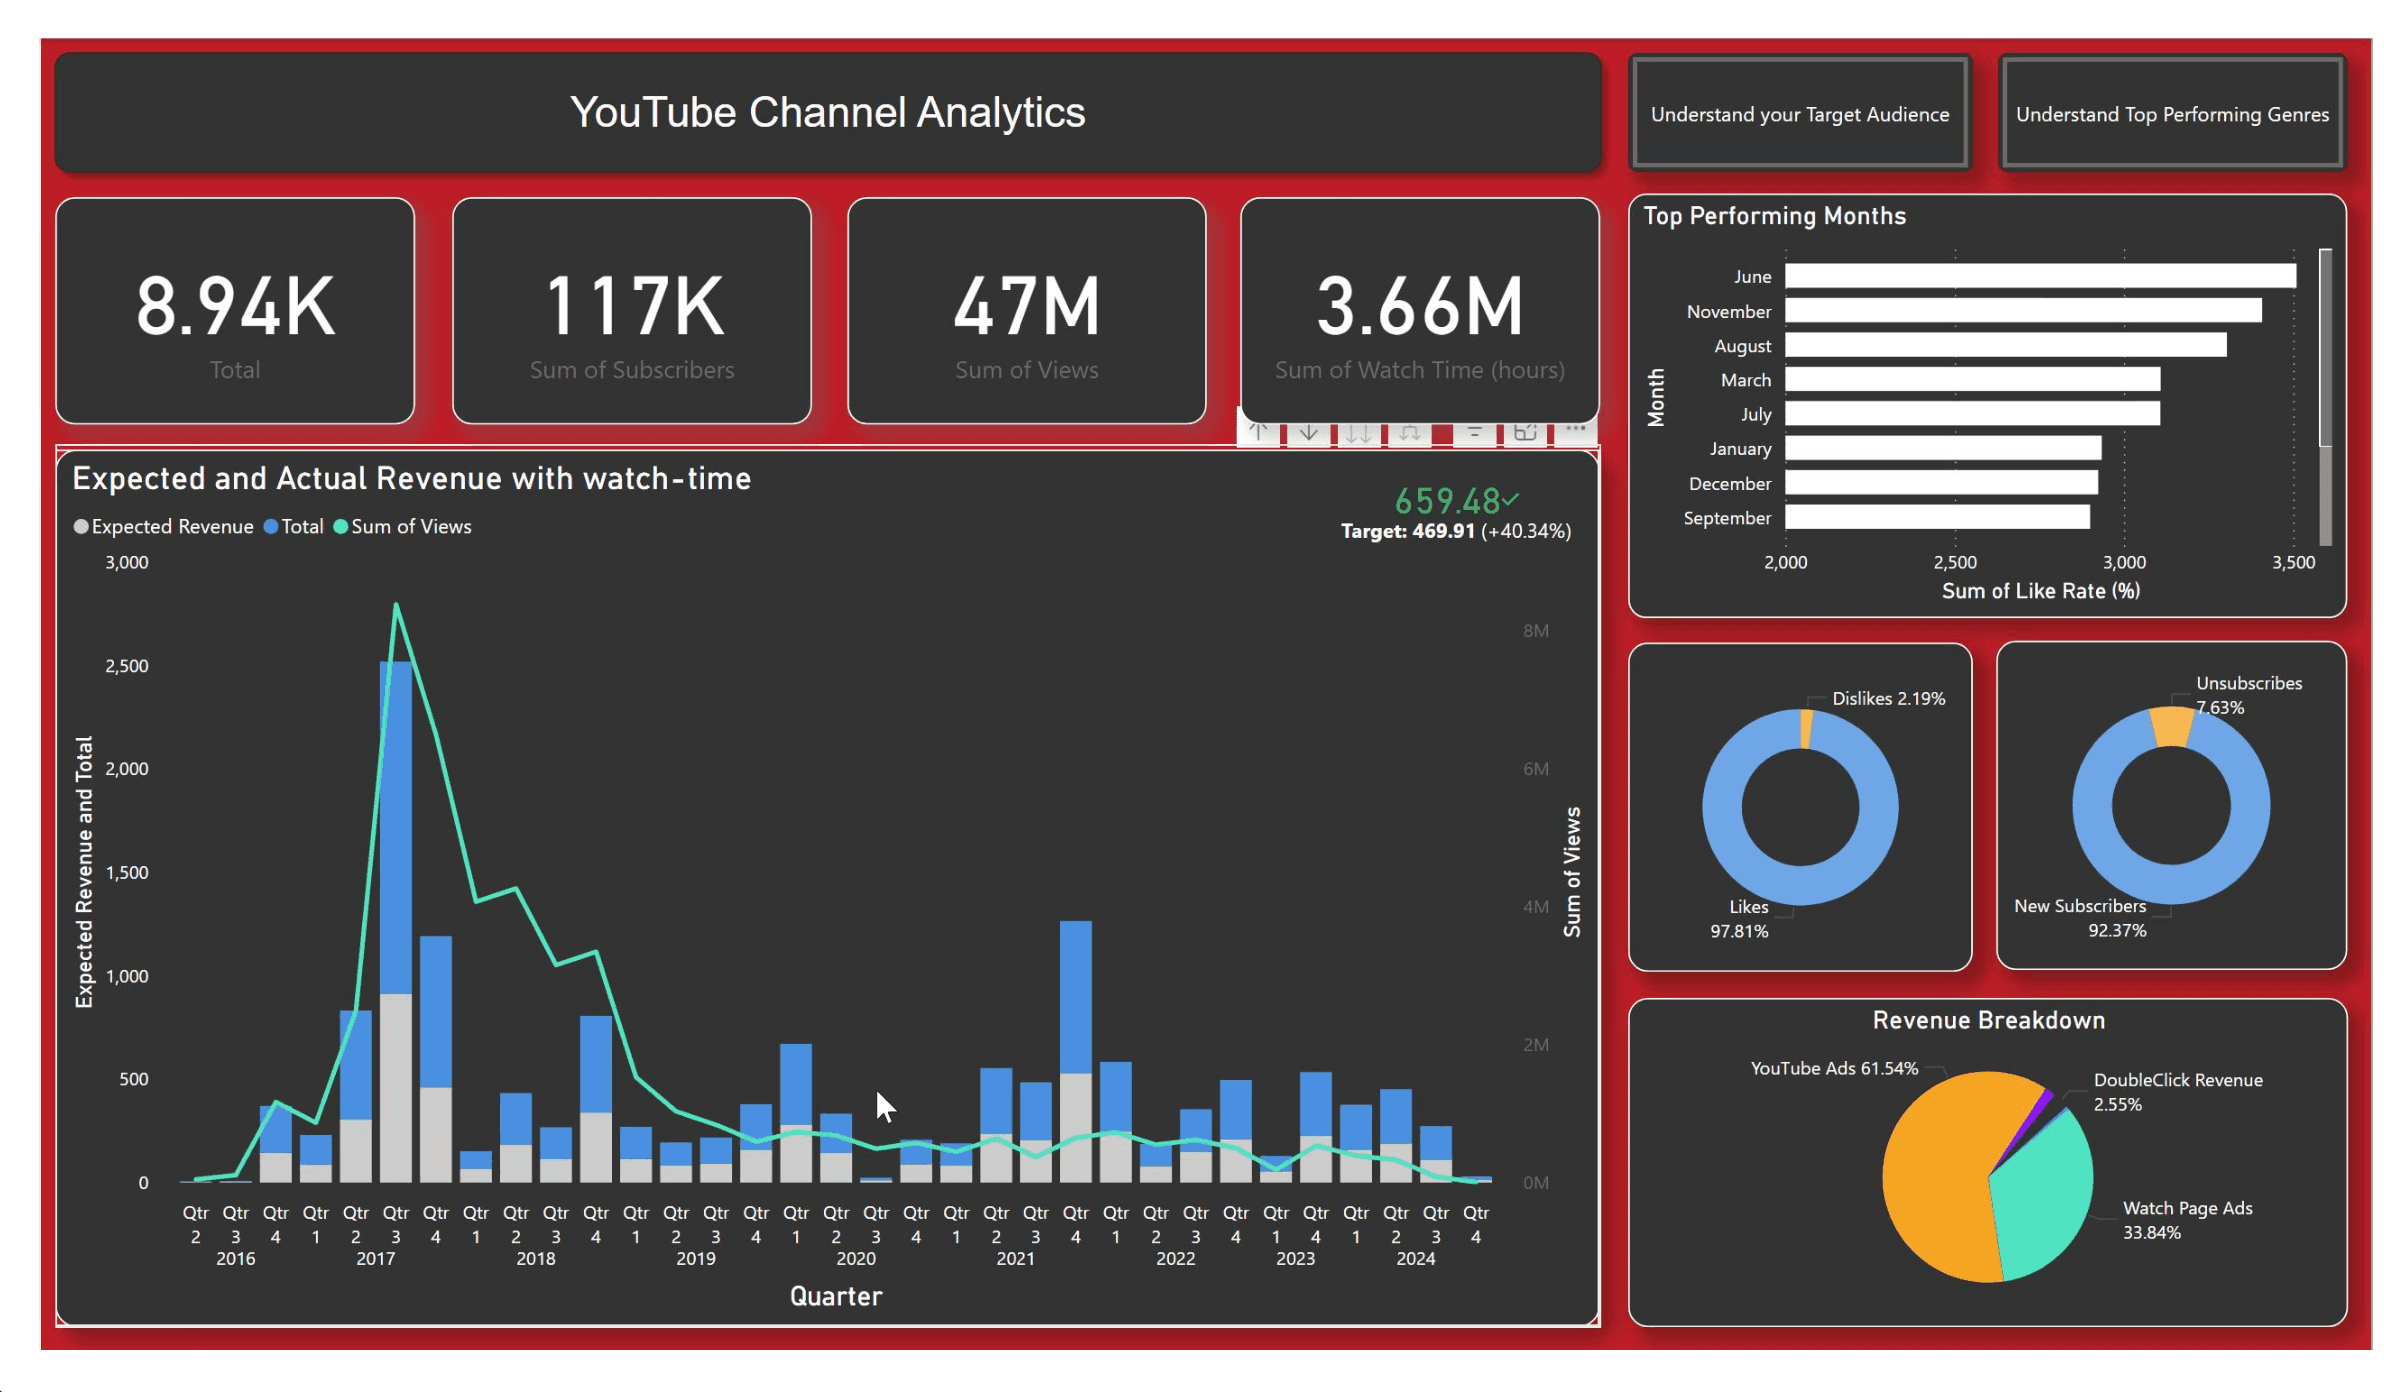Screen dimensions: 2384x1392
Task: Click the tall Qtr 3 2017 Total bar
Action: click(x=396, y=826)
